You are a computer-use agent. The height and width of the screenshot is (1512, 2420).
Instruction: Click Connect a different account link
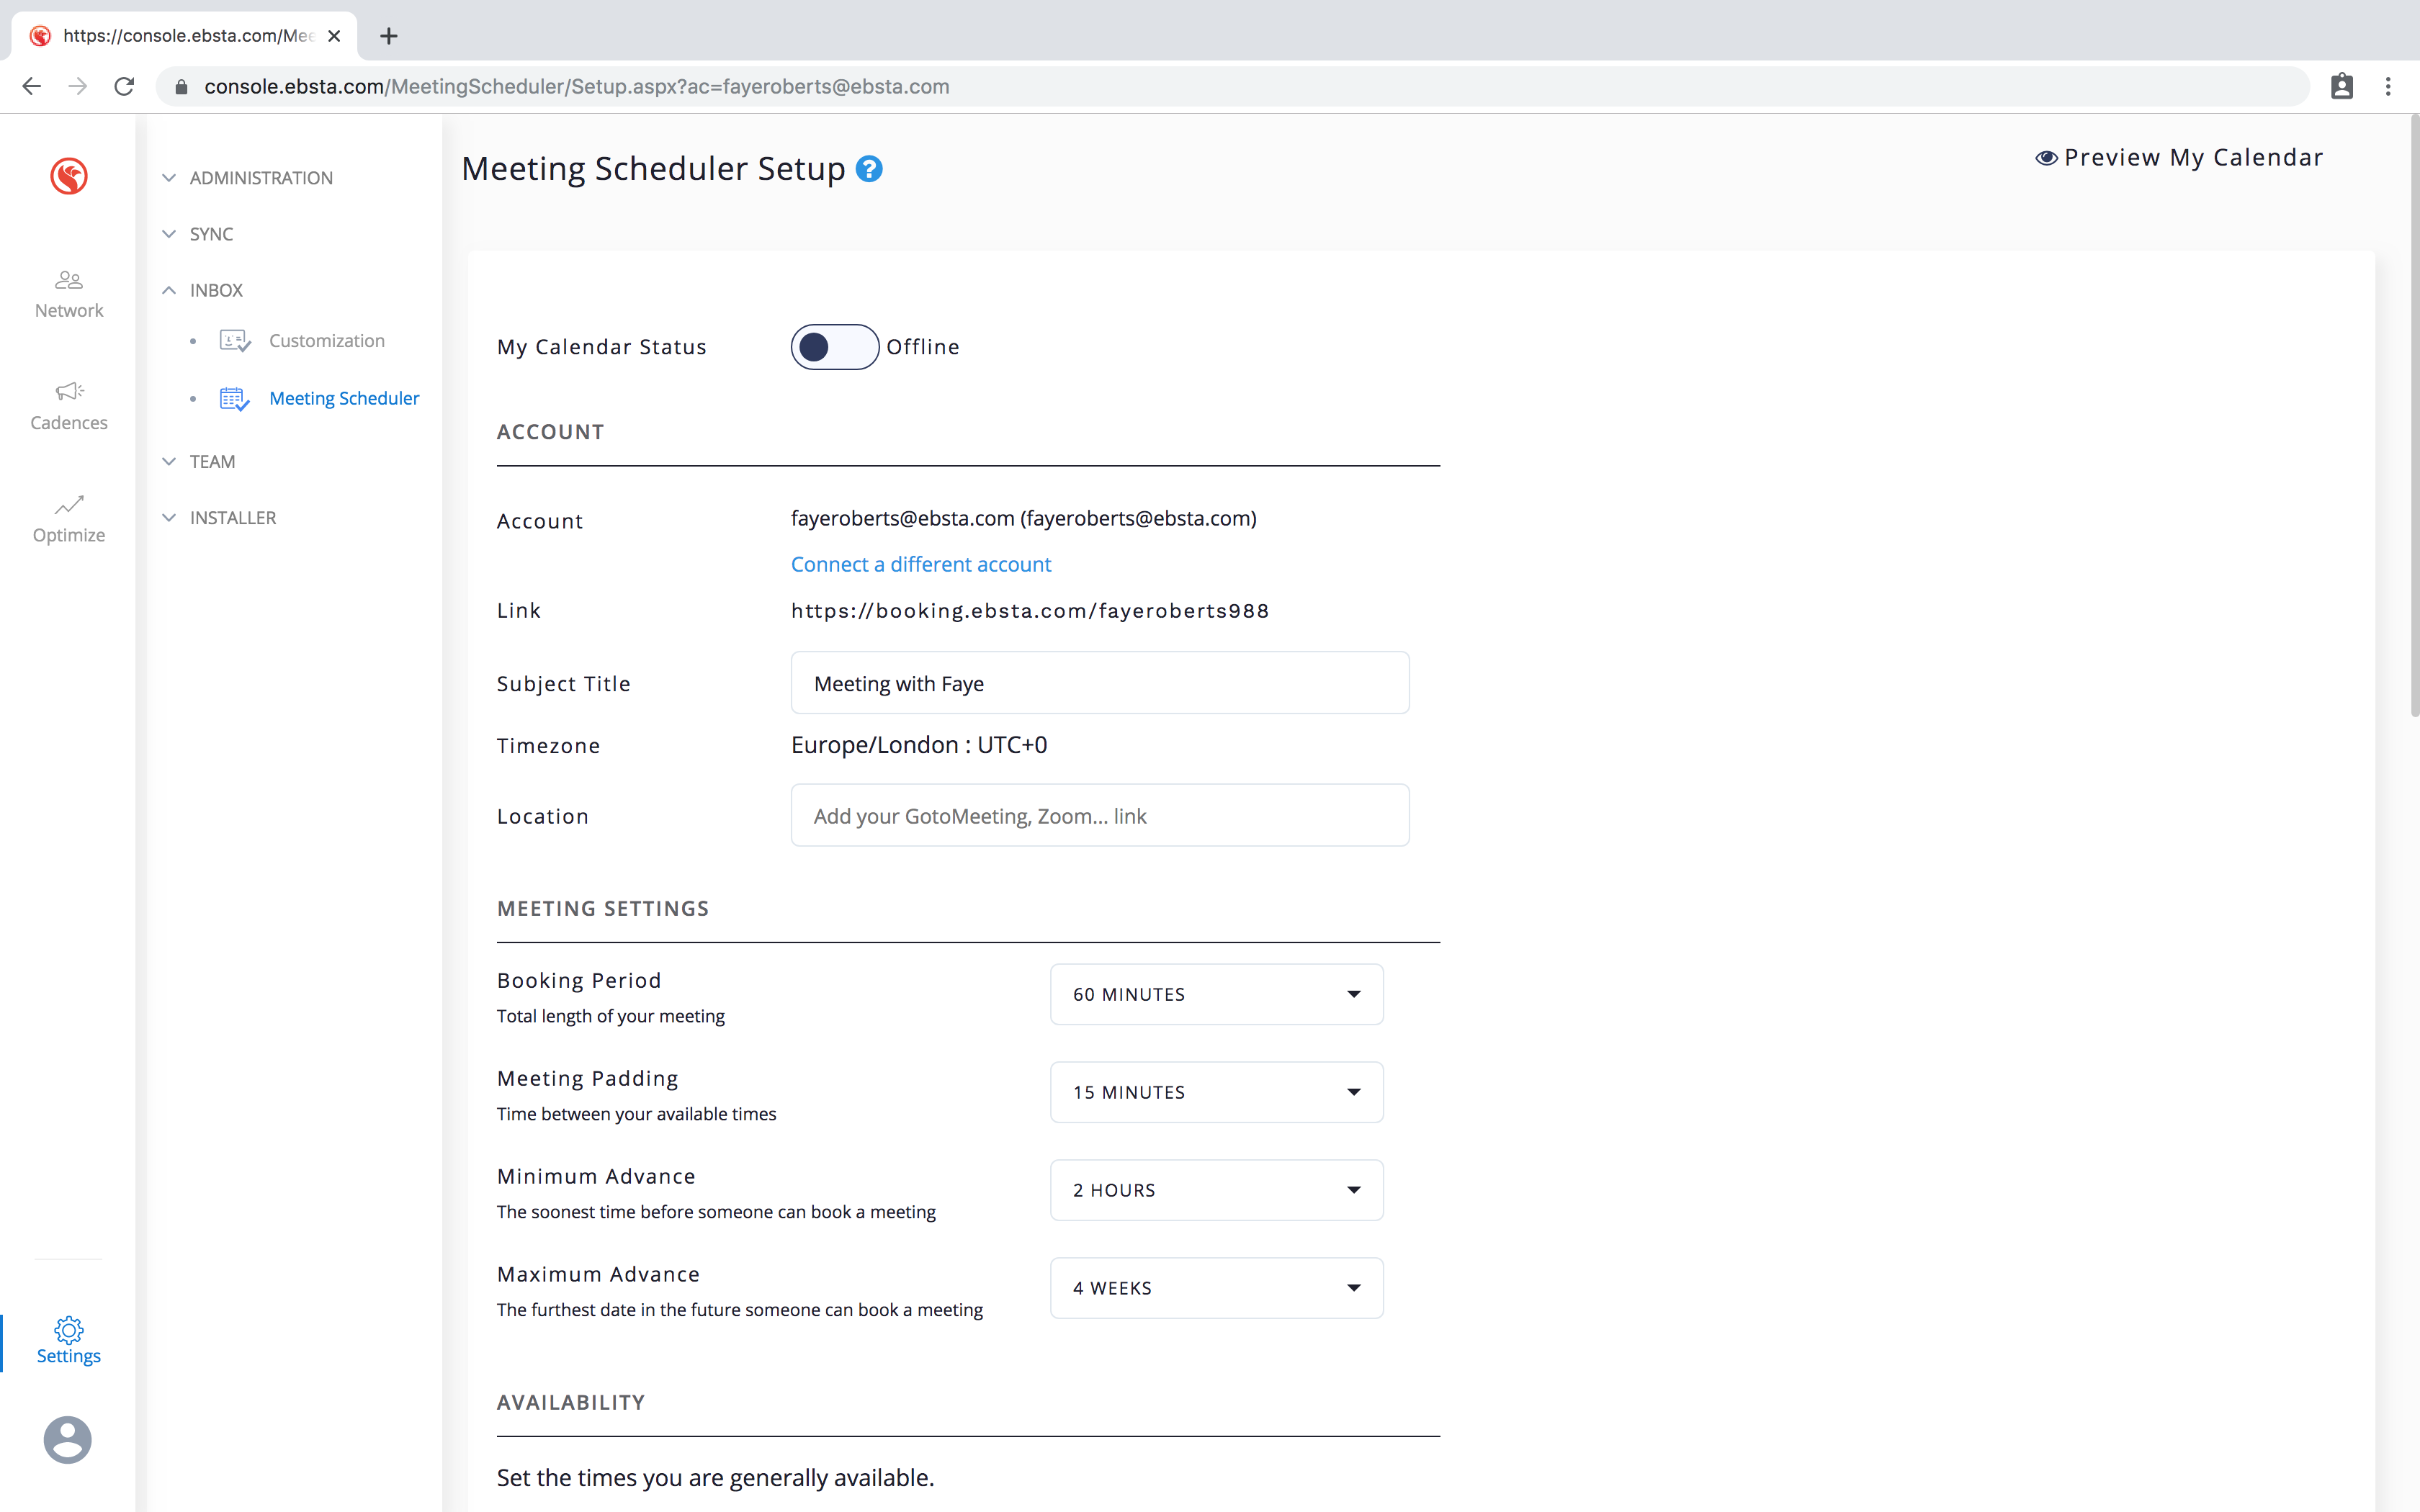921,564
